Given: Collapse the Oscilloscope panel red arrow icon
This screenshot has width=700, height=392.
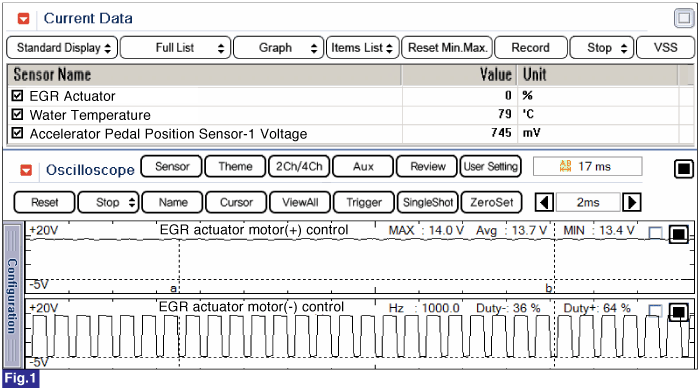Looking at the screenshot, I should coord(26,170).
